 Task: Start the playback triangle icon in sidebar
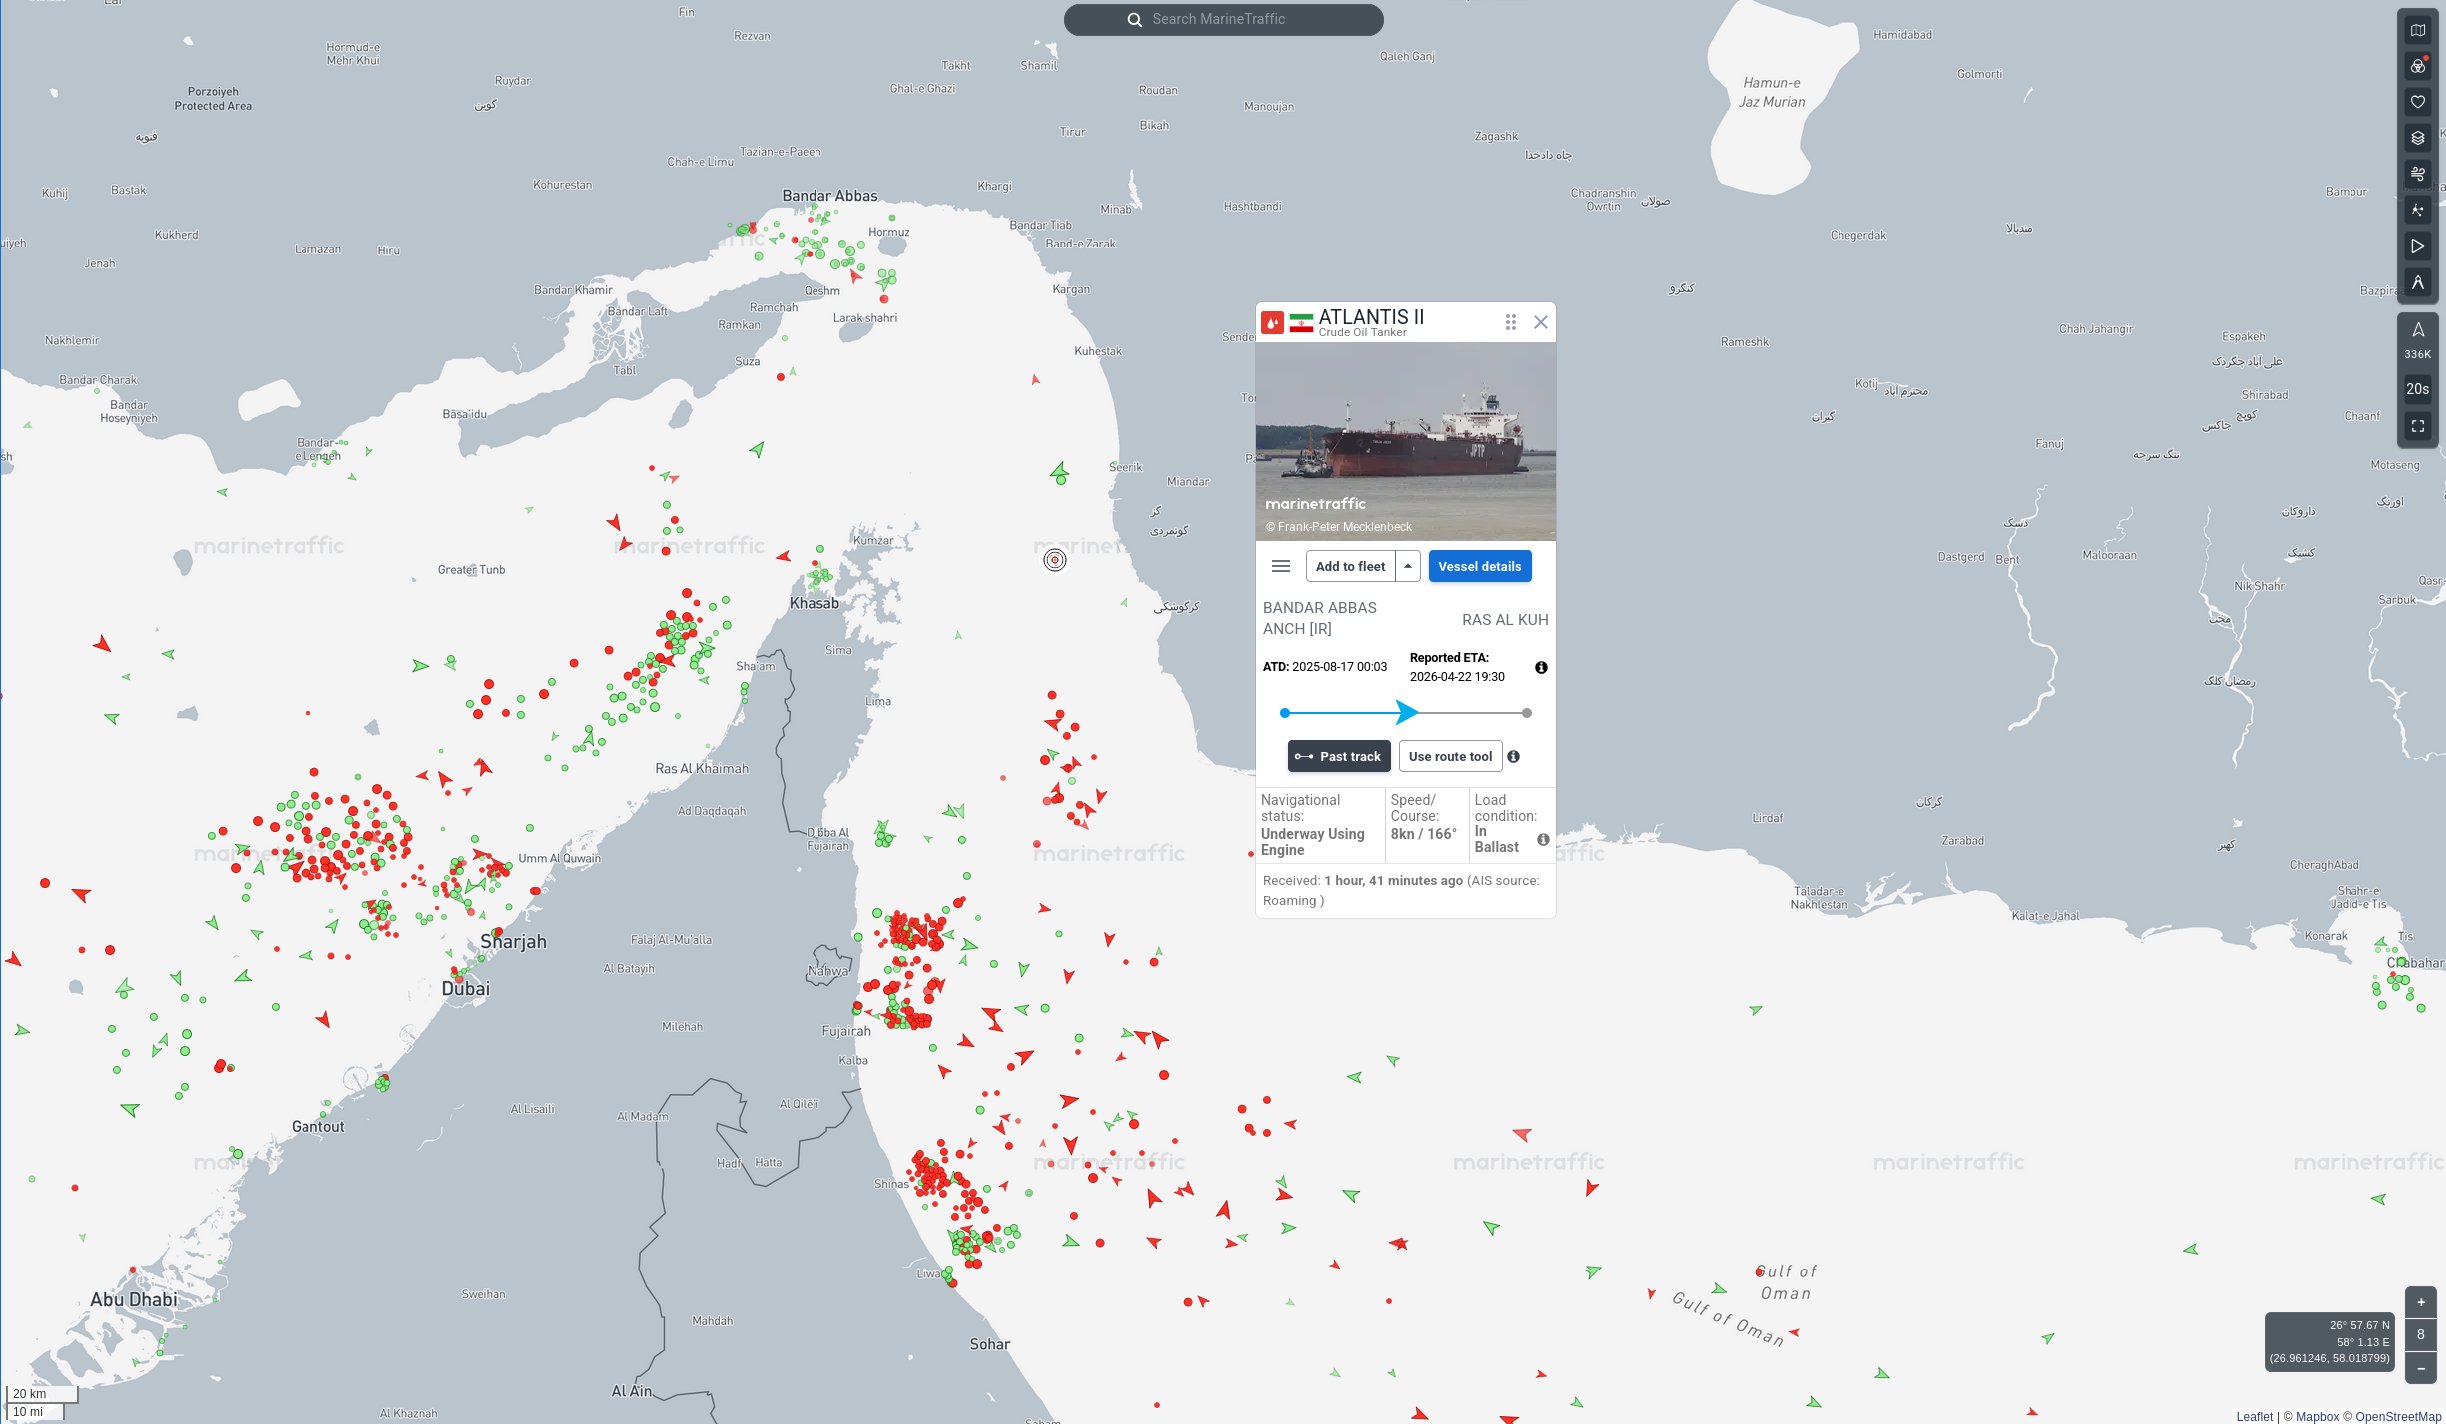click(x=2417, y=246)
